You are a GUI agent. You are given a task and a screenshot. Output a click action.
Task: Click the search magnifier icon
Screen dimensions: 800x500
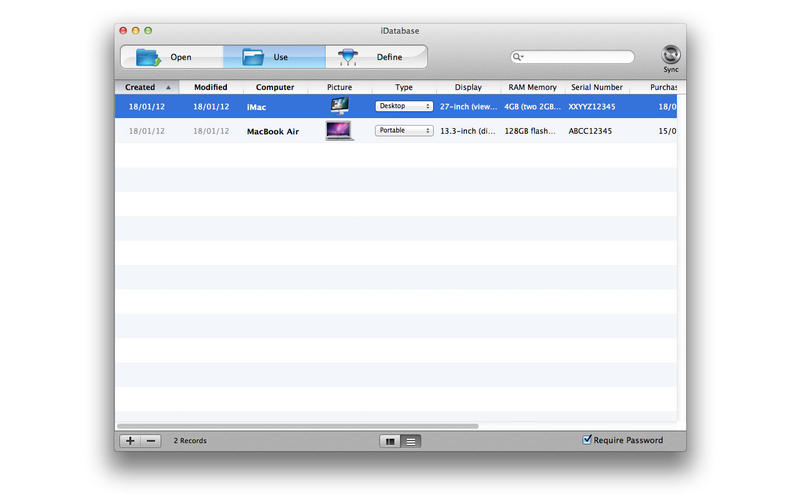pos(519,57)
